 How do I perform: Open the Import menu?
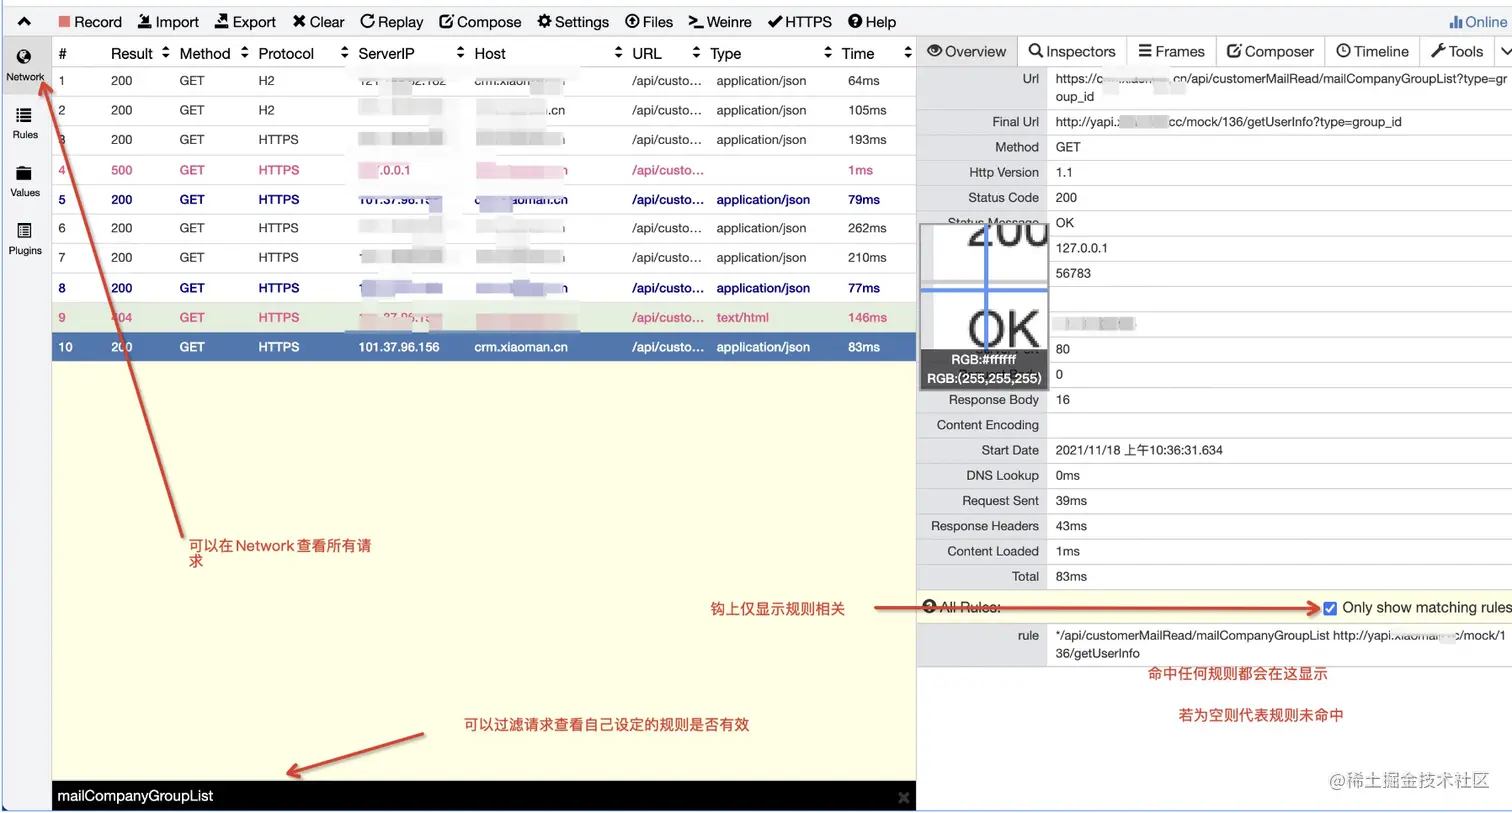click(x=168, y=21)
